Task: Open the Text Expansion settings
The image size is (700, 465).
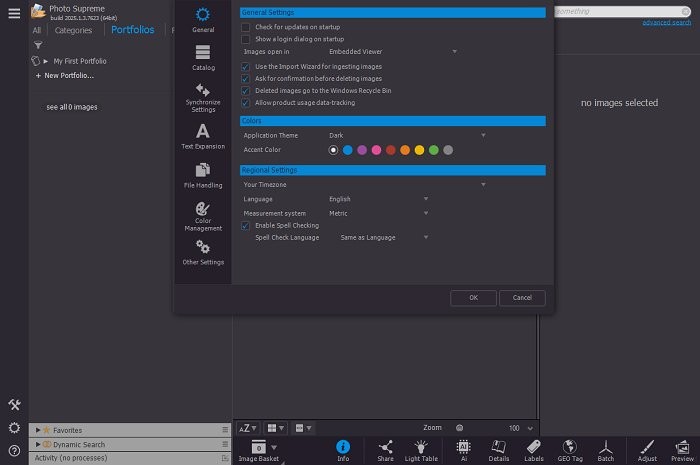Action: (203, 136)
